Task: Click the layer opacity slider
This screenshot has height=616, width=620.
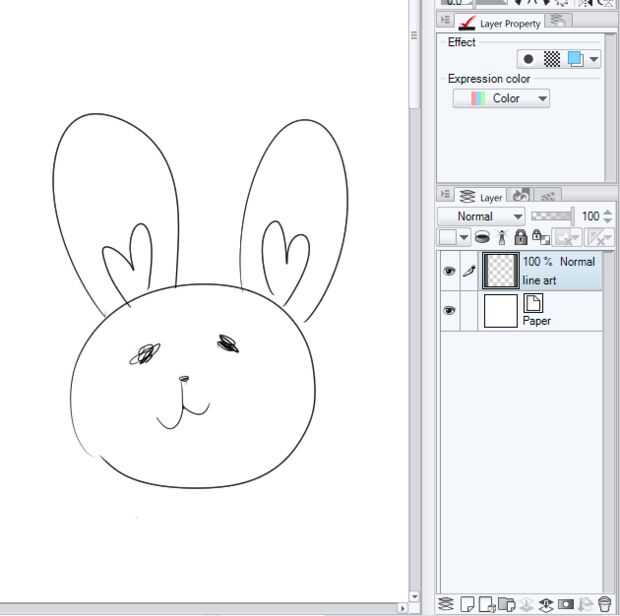Action: click(x=551, y=216)
